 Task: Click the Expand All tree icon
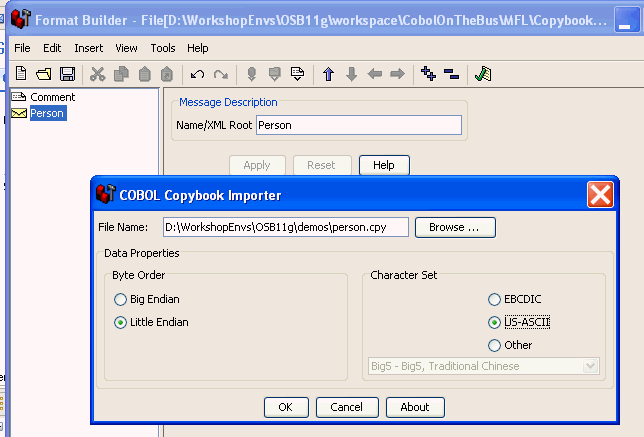[x=428, y=74]
